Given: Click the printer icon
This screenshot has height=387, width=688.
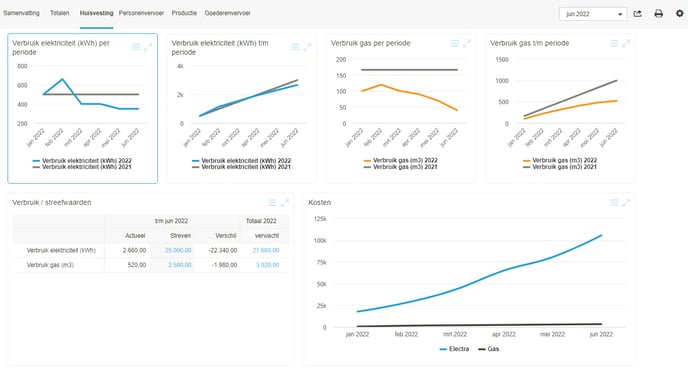Looking at the screenshot, I should click(659, 14).
